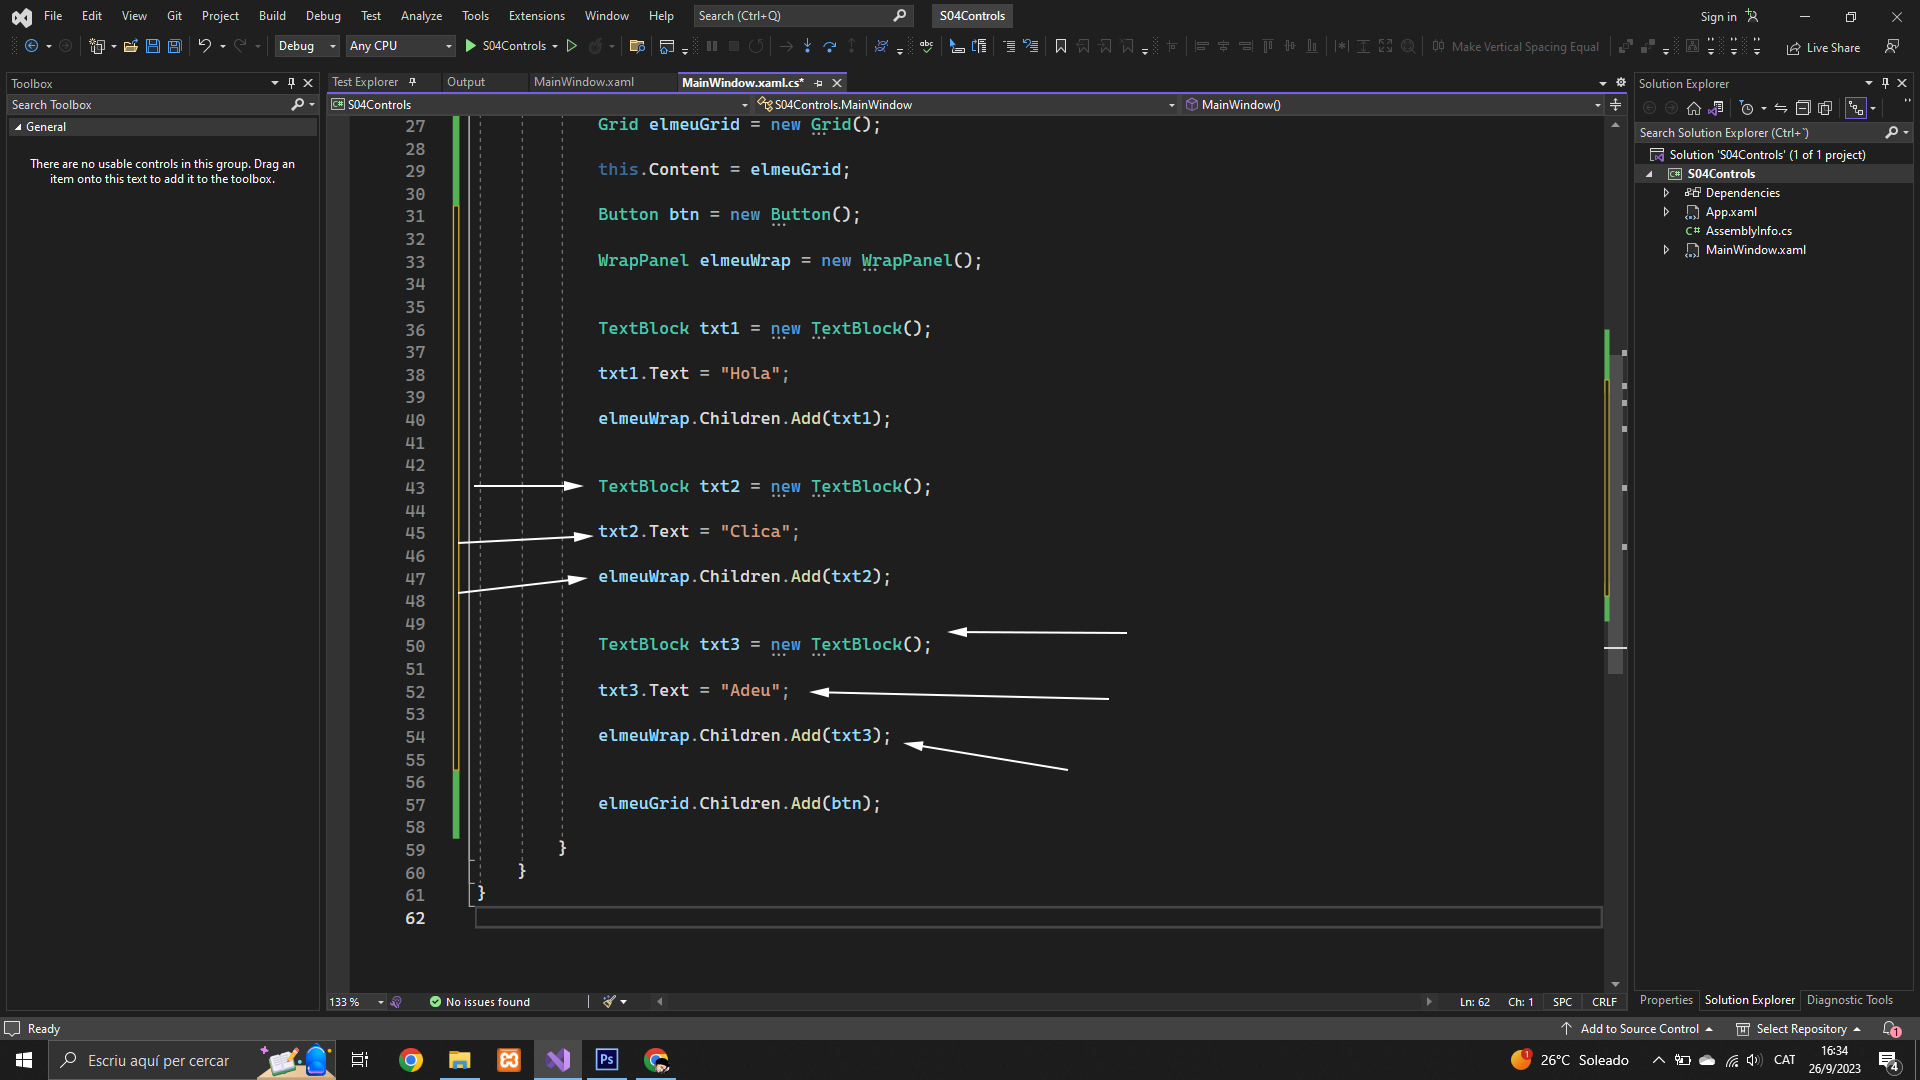Click Collapse All in Solution Explorer toolbar

click(1803, 108)
